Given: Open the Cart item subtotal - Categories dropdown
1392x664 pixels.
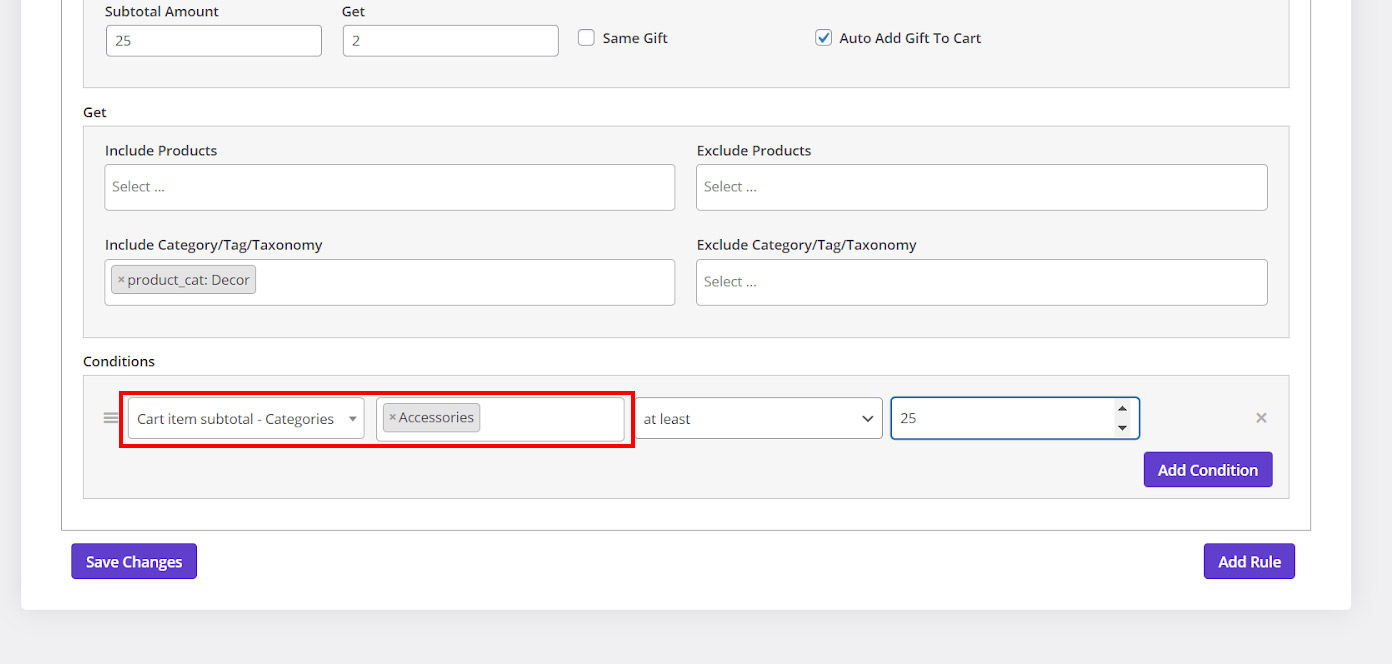Looking at the screenshot, I should coord(245,419).
